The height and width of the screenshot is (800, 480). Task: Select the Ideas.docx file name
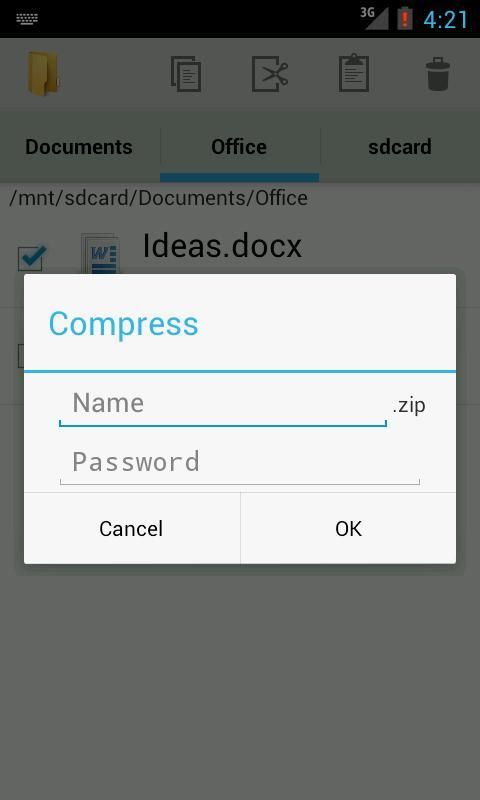pos(222,246)
